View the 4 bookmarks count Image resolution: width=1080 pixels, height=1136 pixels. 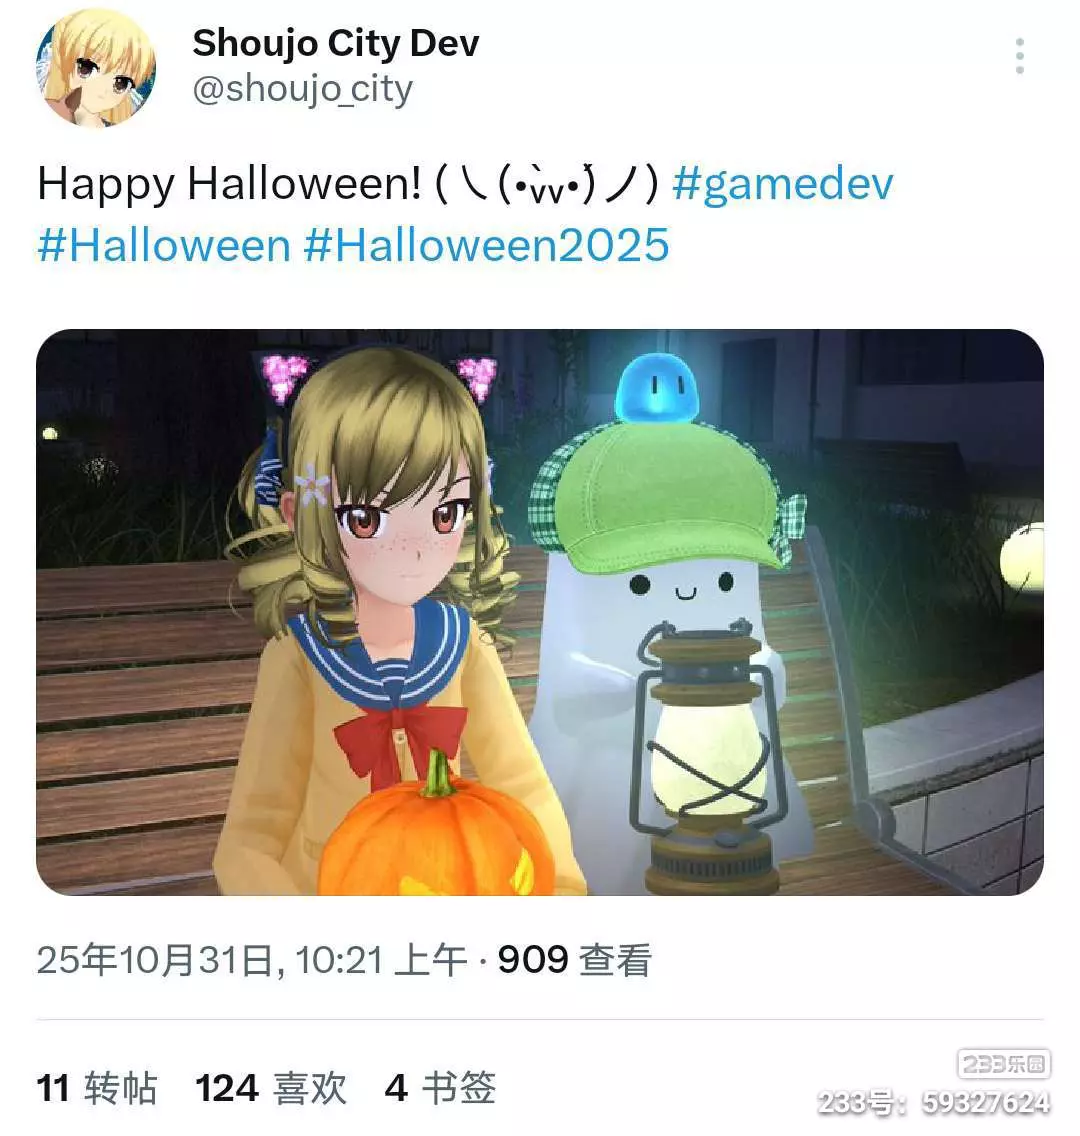coord(440,1088)
